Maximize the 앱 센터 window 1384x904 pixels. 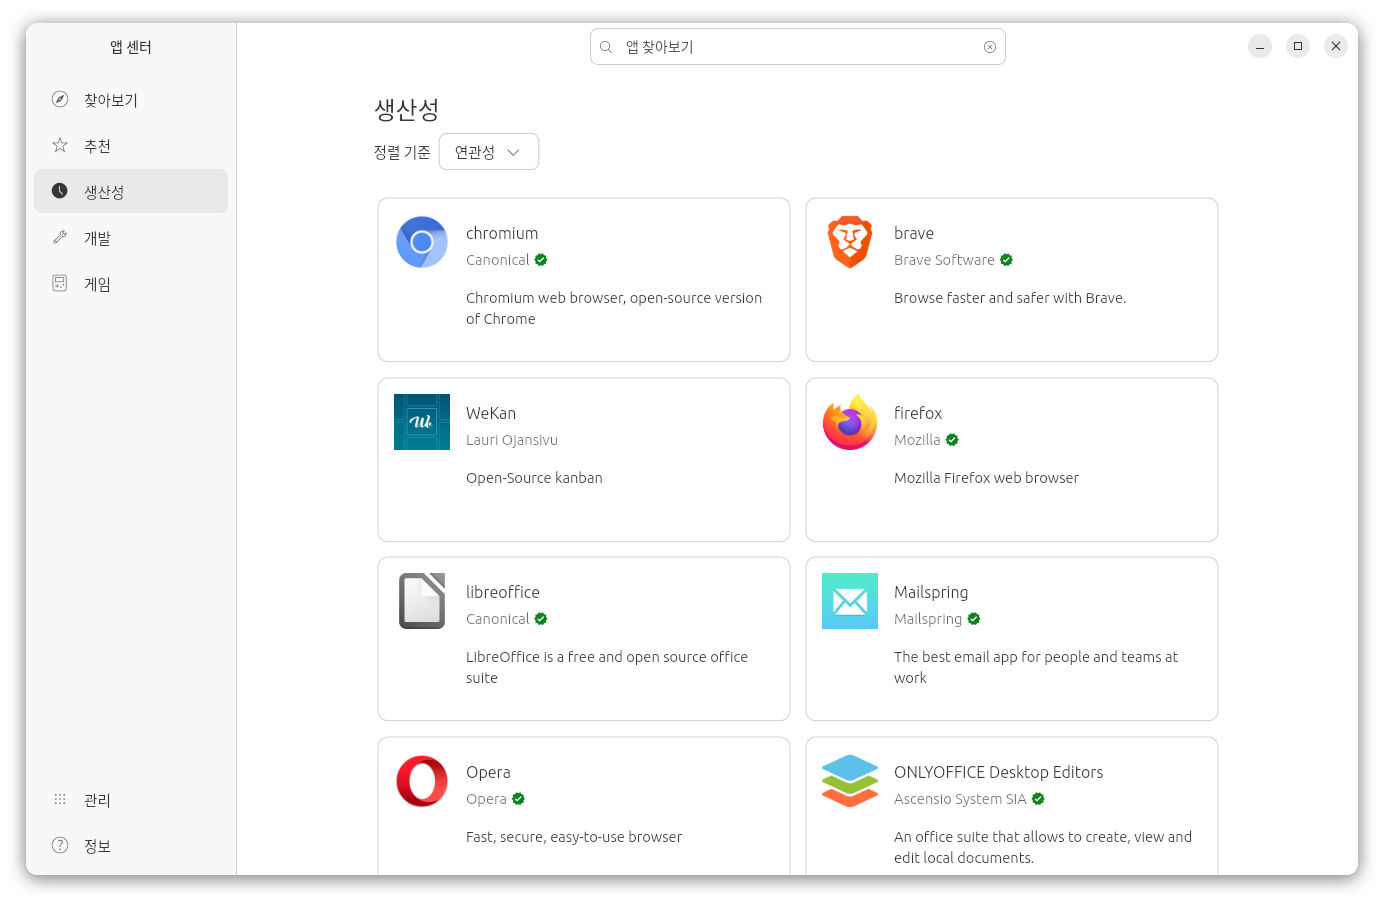[1298, 46]
